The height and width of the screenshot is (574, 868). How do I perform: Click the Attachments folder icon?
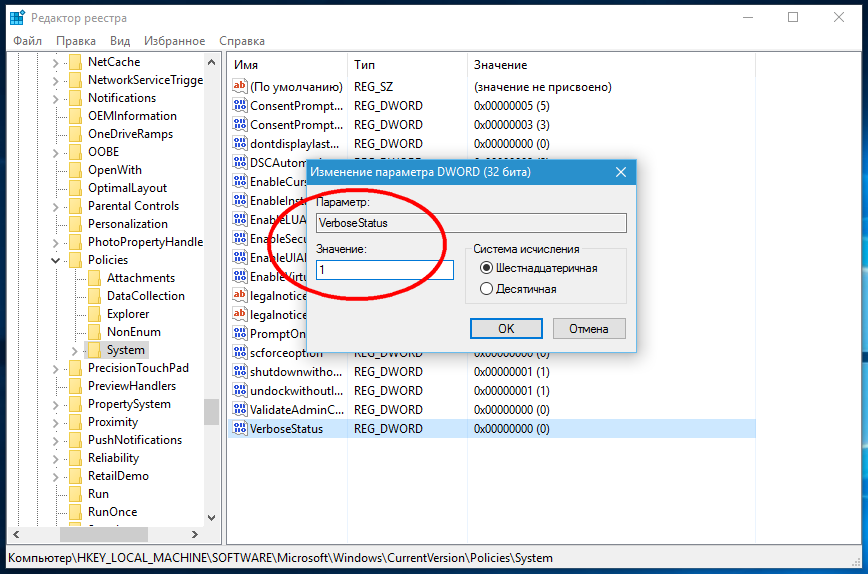coord(95,278)
